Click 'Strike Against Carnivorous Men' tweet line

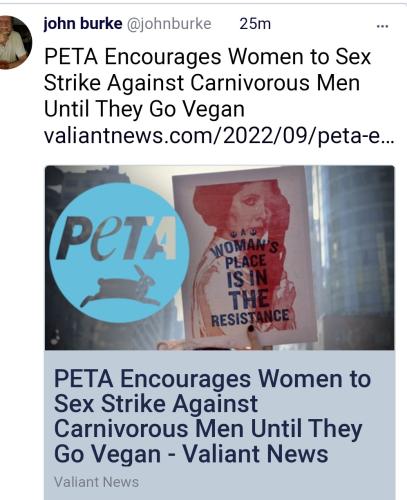202,83
